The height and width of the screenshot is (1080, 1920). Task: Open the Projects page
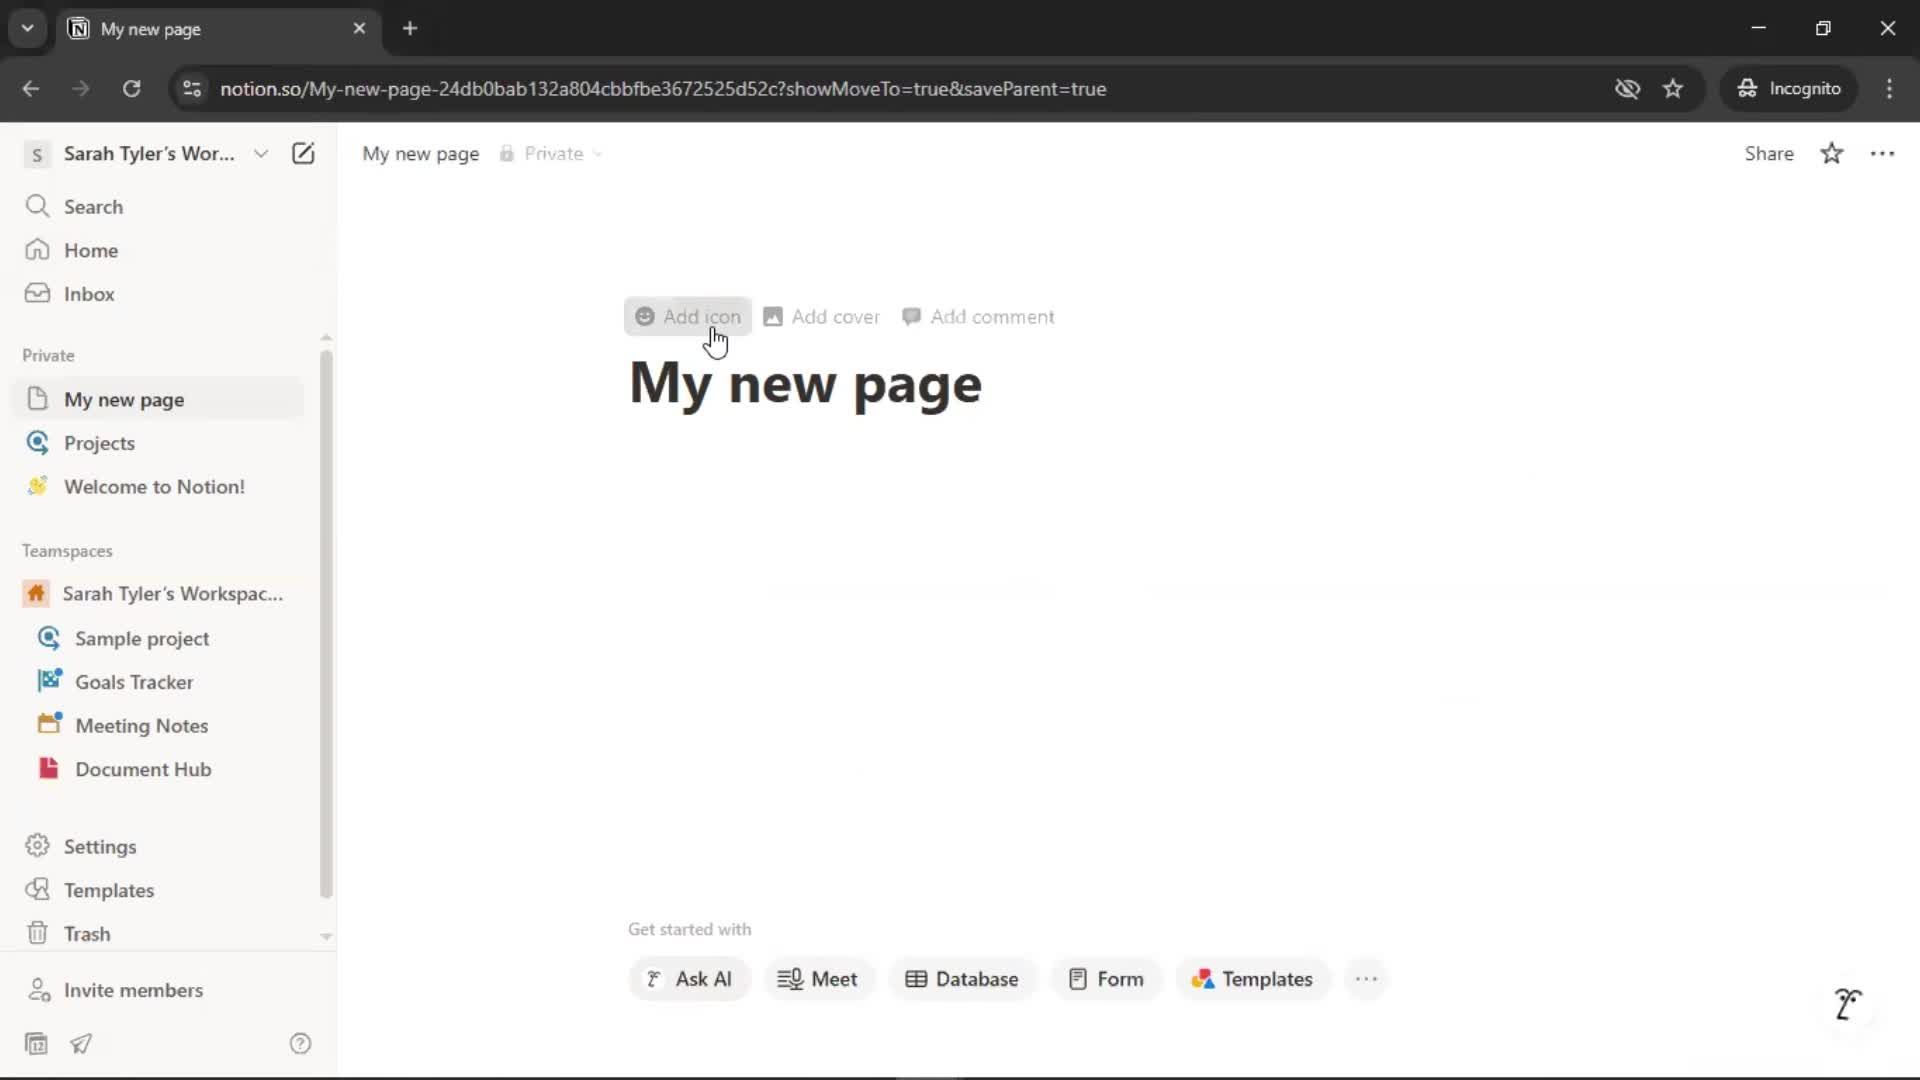160,443
